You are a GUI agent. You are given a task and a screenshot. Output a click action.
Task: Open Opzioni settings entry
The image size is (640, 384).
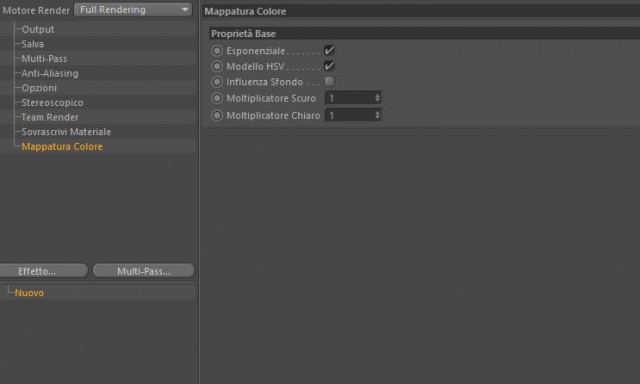pos(39,88)
